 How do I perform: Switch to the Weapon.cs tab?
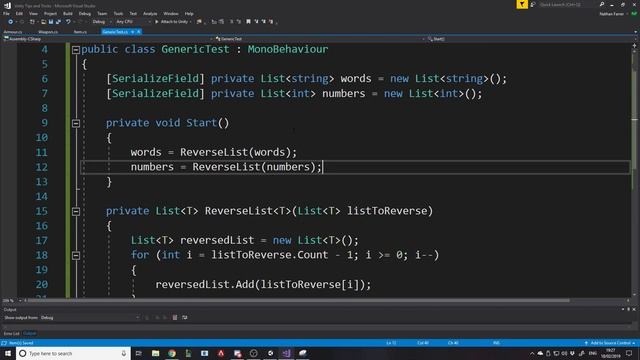pos(48,31)
